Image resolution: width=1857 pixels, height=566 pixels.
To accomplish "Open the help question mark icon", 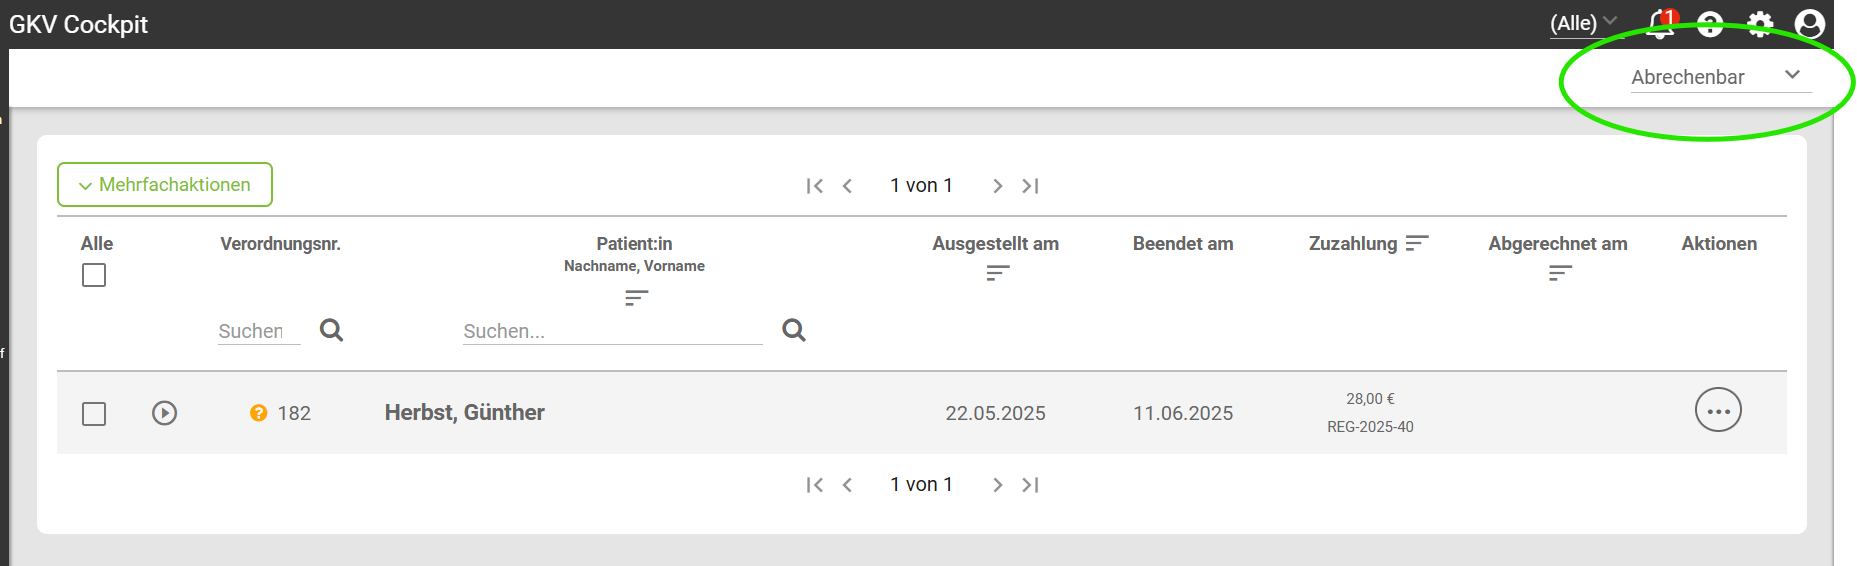I will pyautogui.click(x=1710, y=24).
